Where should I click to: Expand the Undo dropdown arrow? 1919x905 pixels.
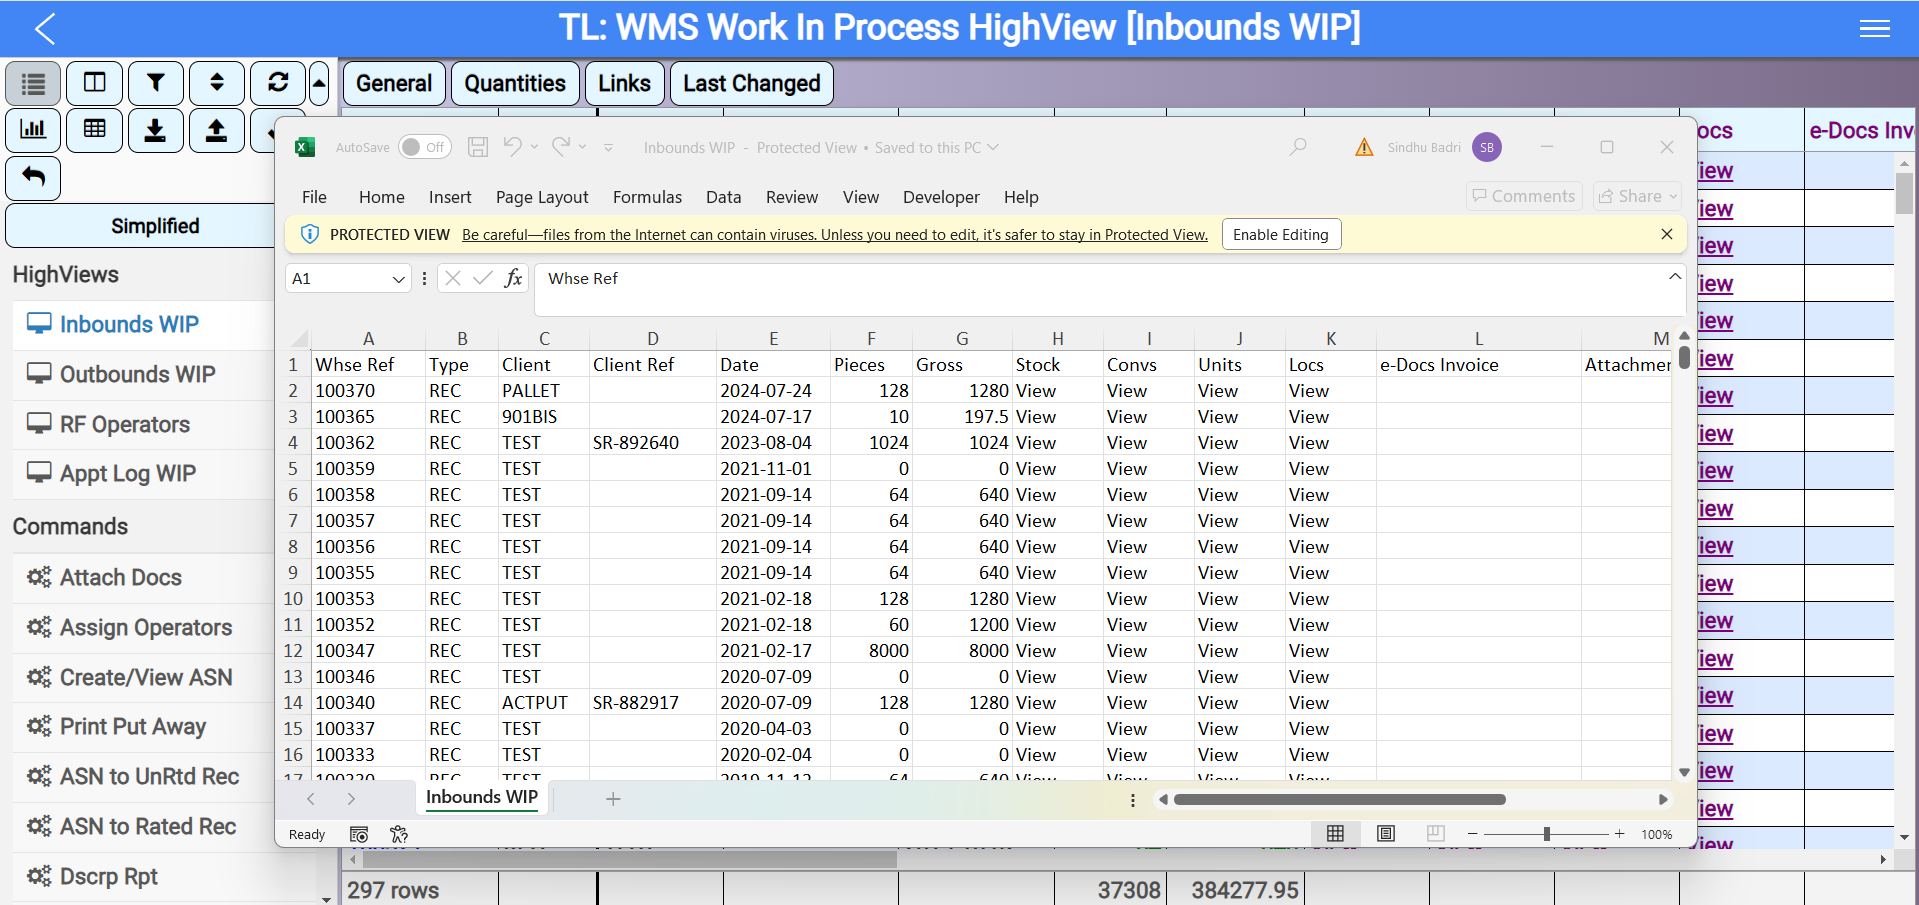coord(533,147)
